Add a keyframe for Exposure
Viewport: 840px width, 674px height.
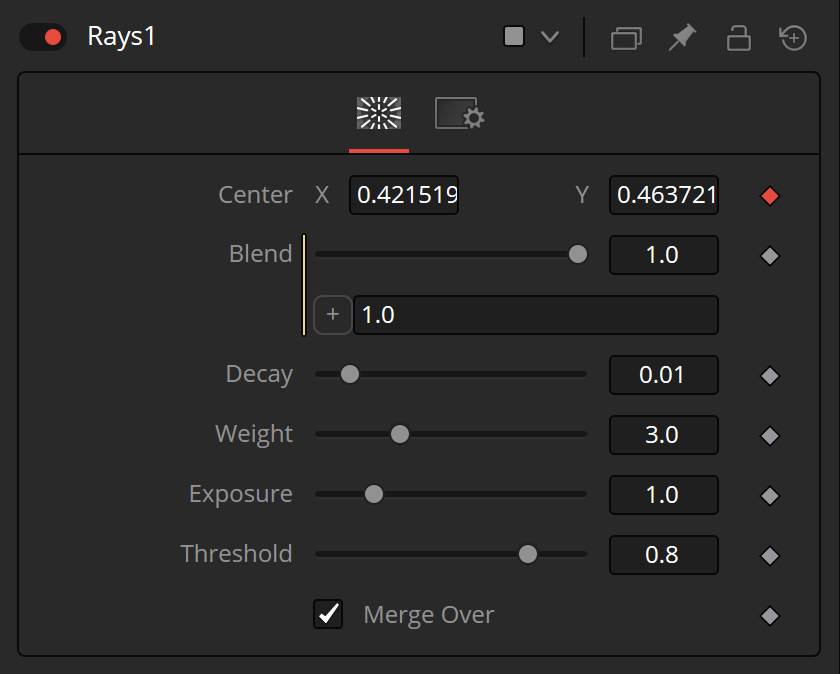point(770,496)
